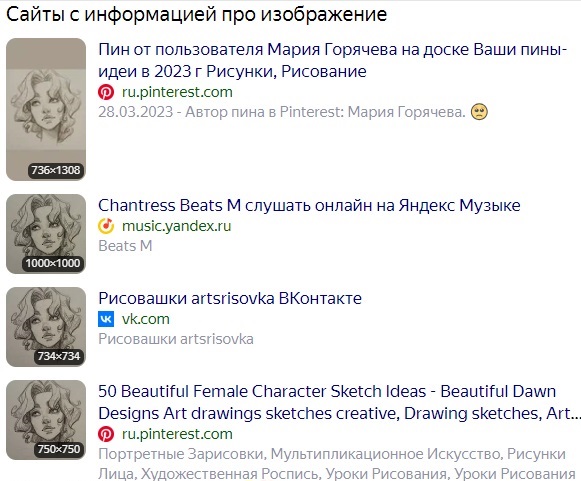Select the Портретные Зарисовки description text
Screen dimensions: 581x481
pos(337,464)
